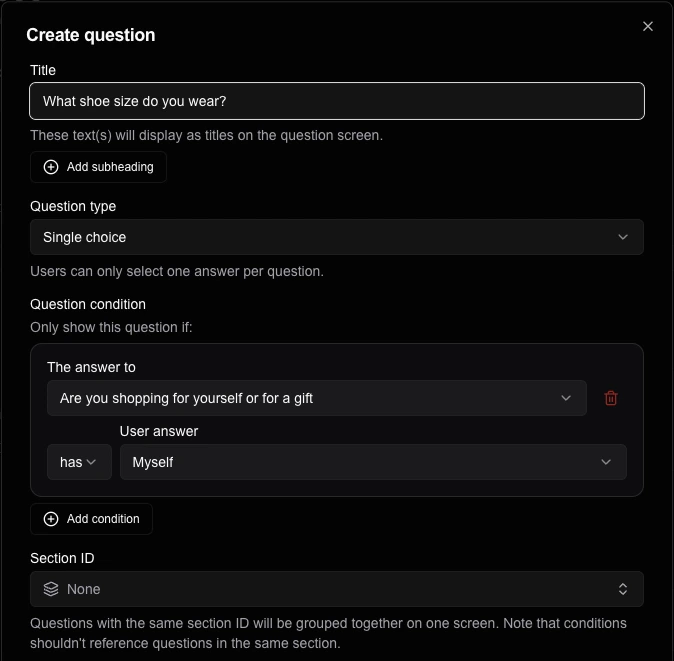Click the up-down arrows in Section ID field
Image resolution: width=674 pixels, height=661 pixels.
click(x=623, y=589)
